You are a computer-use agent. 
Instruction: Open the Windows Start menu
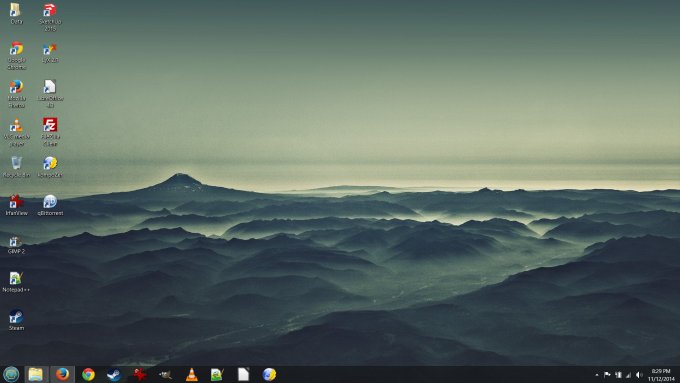[x=11, y=374]
